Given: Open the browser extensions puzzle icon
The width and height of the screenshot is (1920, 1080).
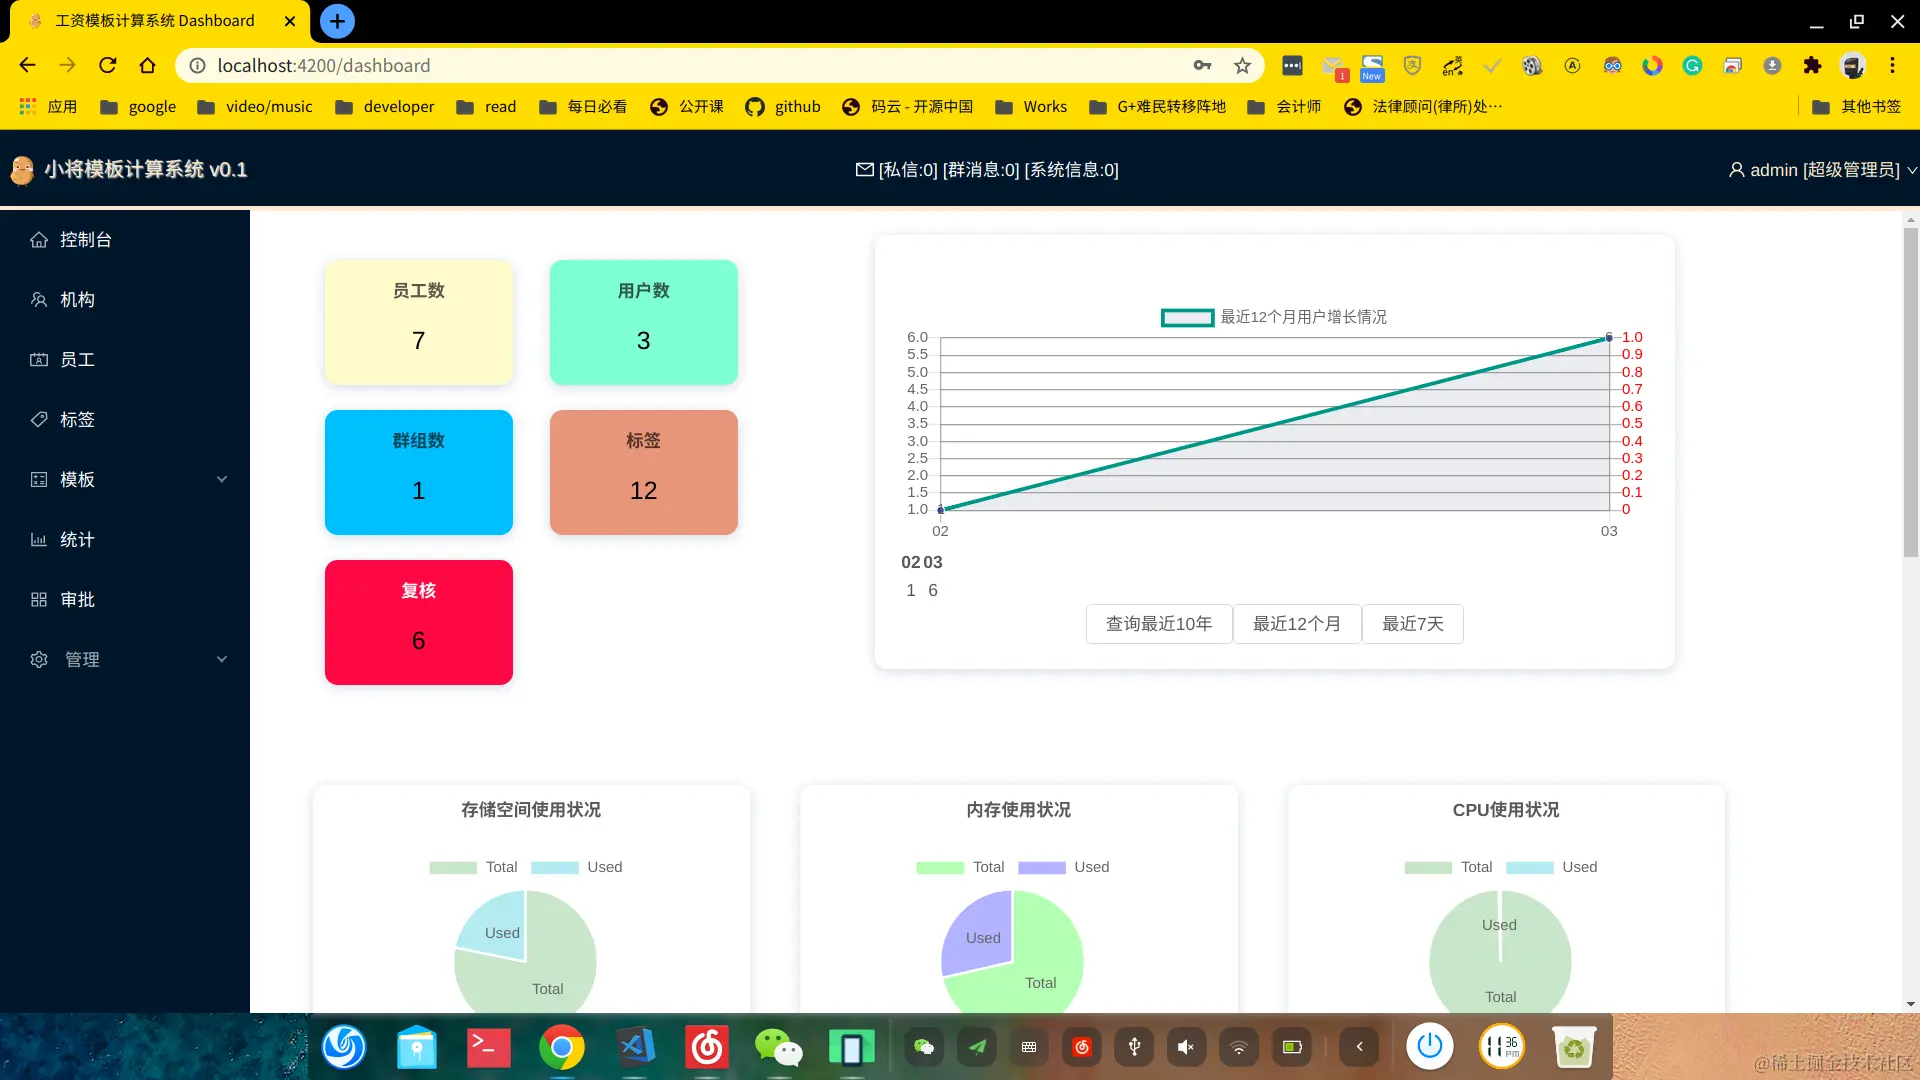Looking at the screenshot, I should 1812,66.
